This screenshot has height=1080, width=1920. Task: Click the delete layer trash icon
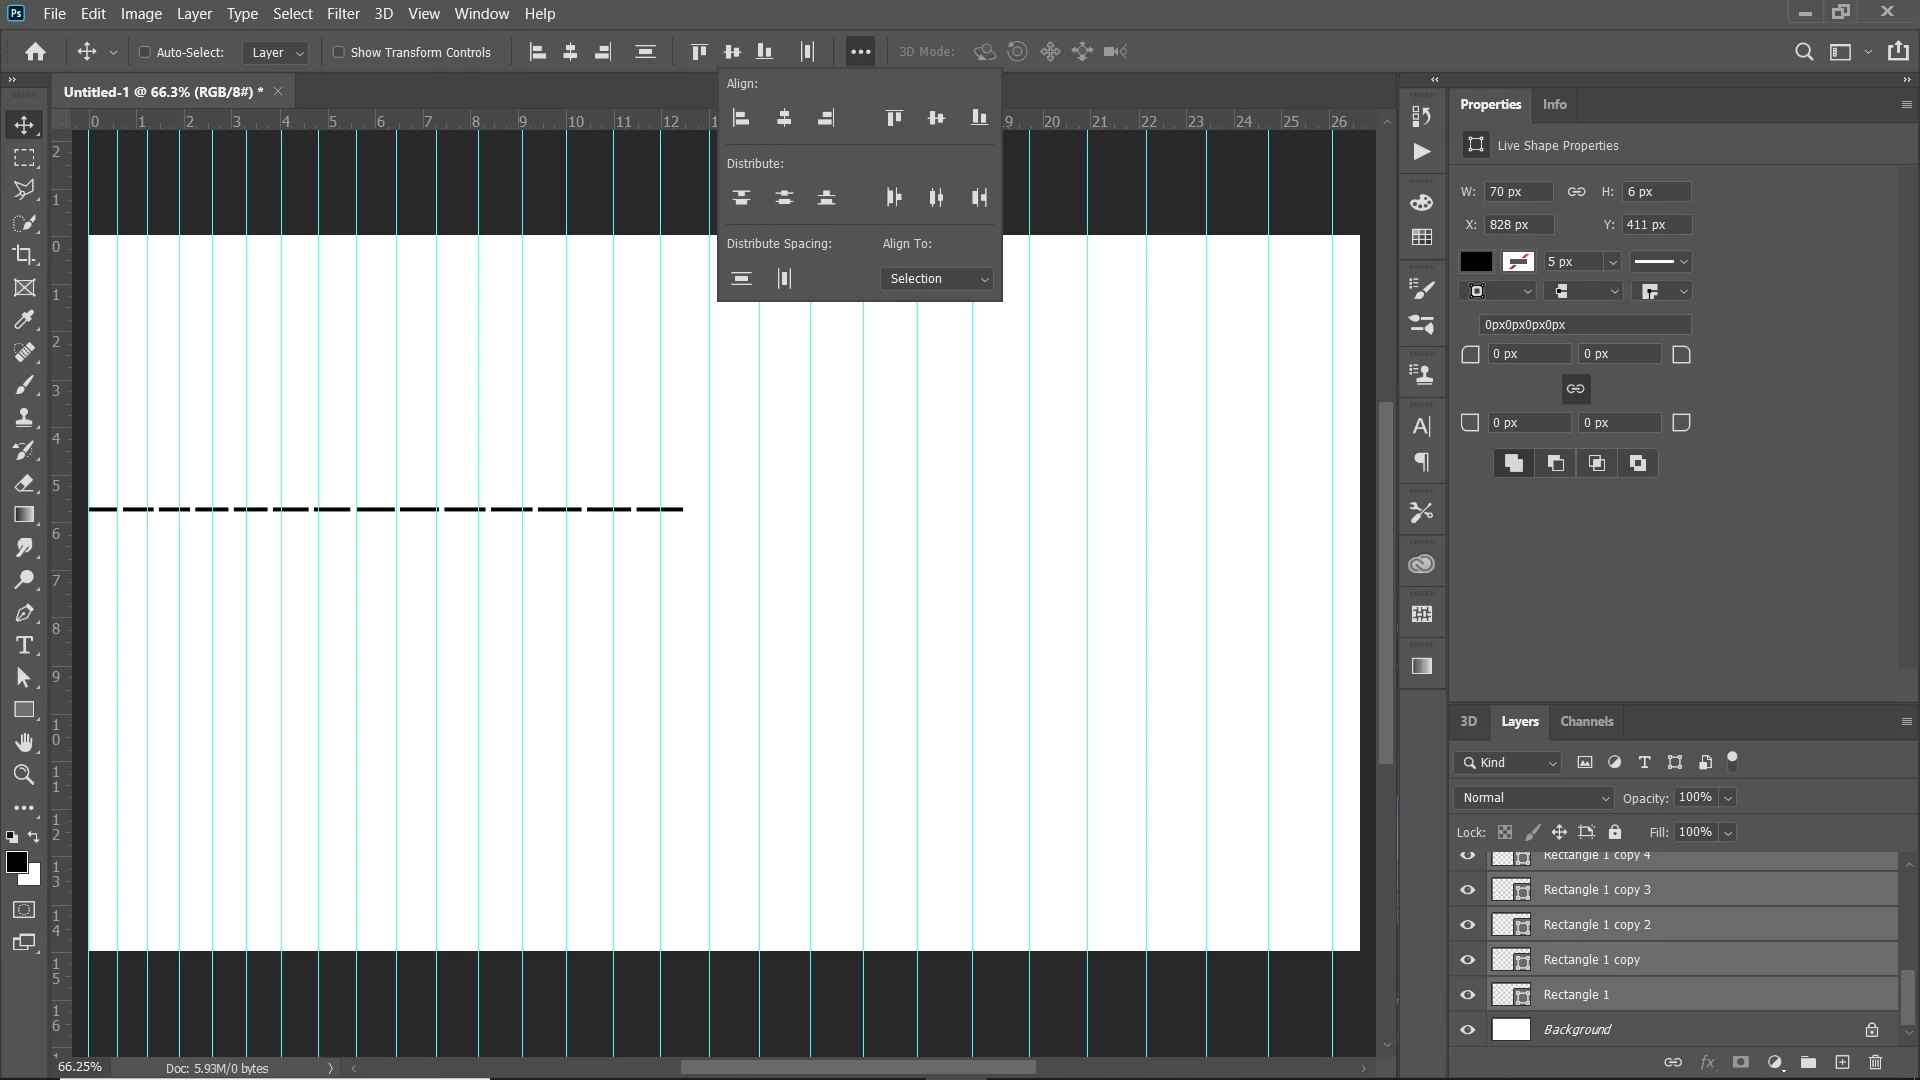[x=1875, y=1062]
